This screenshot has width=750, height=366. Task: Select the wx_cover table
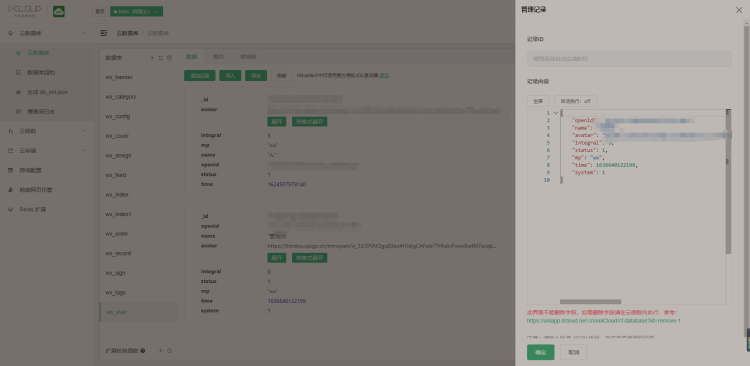pos(139,136)
